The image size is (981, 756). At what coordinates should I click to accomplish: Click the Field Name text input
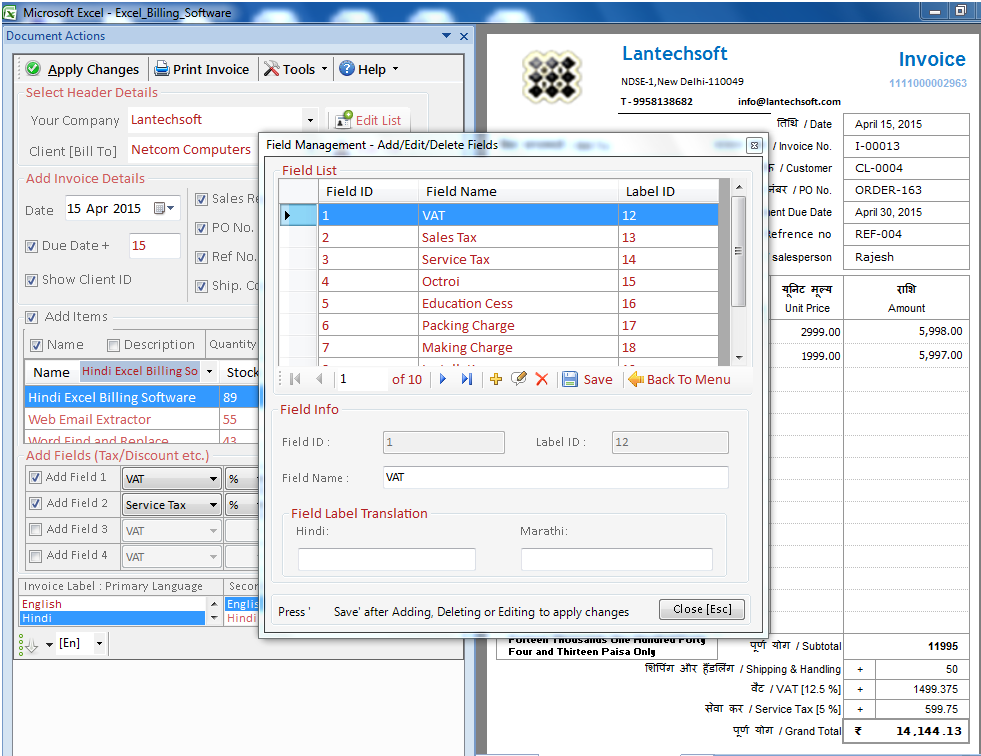click(556, 478)
